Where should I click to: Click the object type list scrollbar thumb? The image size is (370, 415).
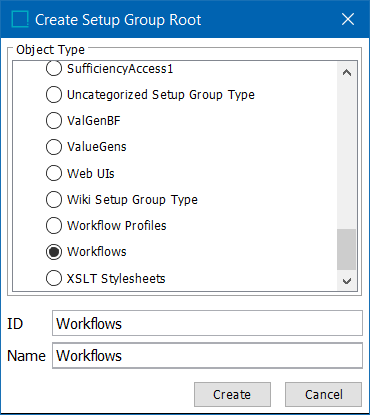pos(347,249)
